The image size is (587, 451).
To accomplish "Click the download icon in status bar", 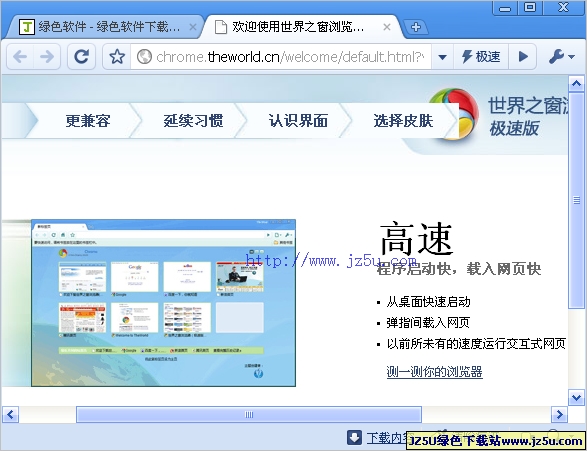I will coord(354,438).
